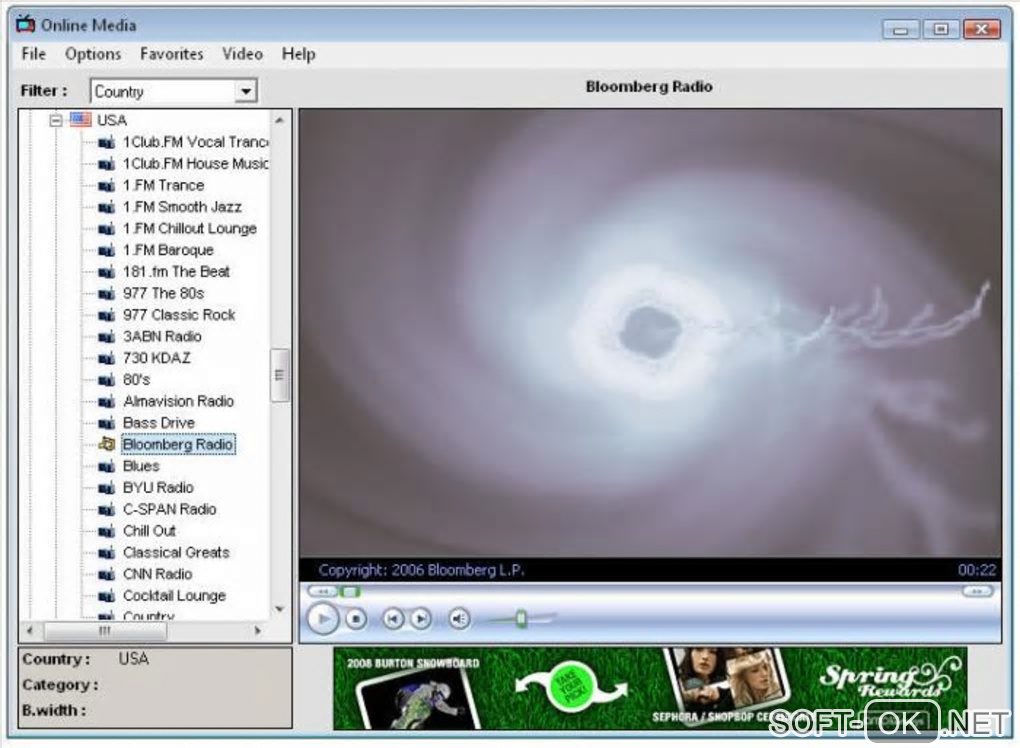Select Bass Drive station
The height and width of the screenshot is (748, 1020).
159,423
